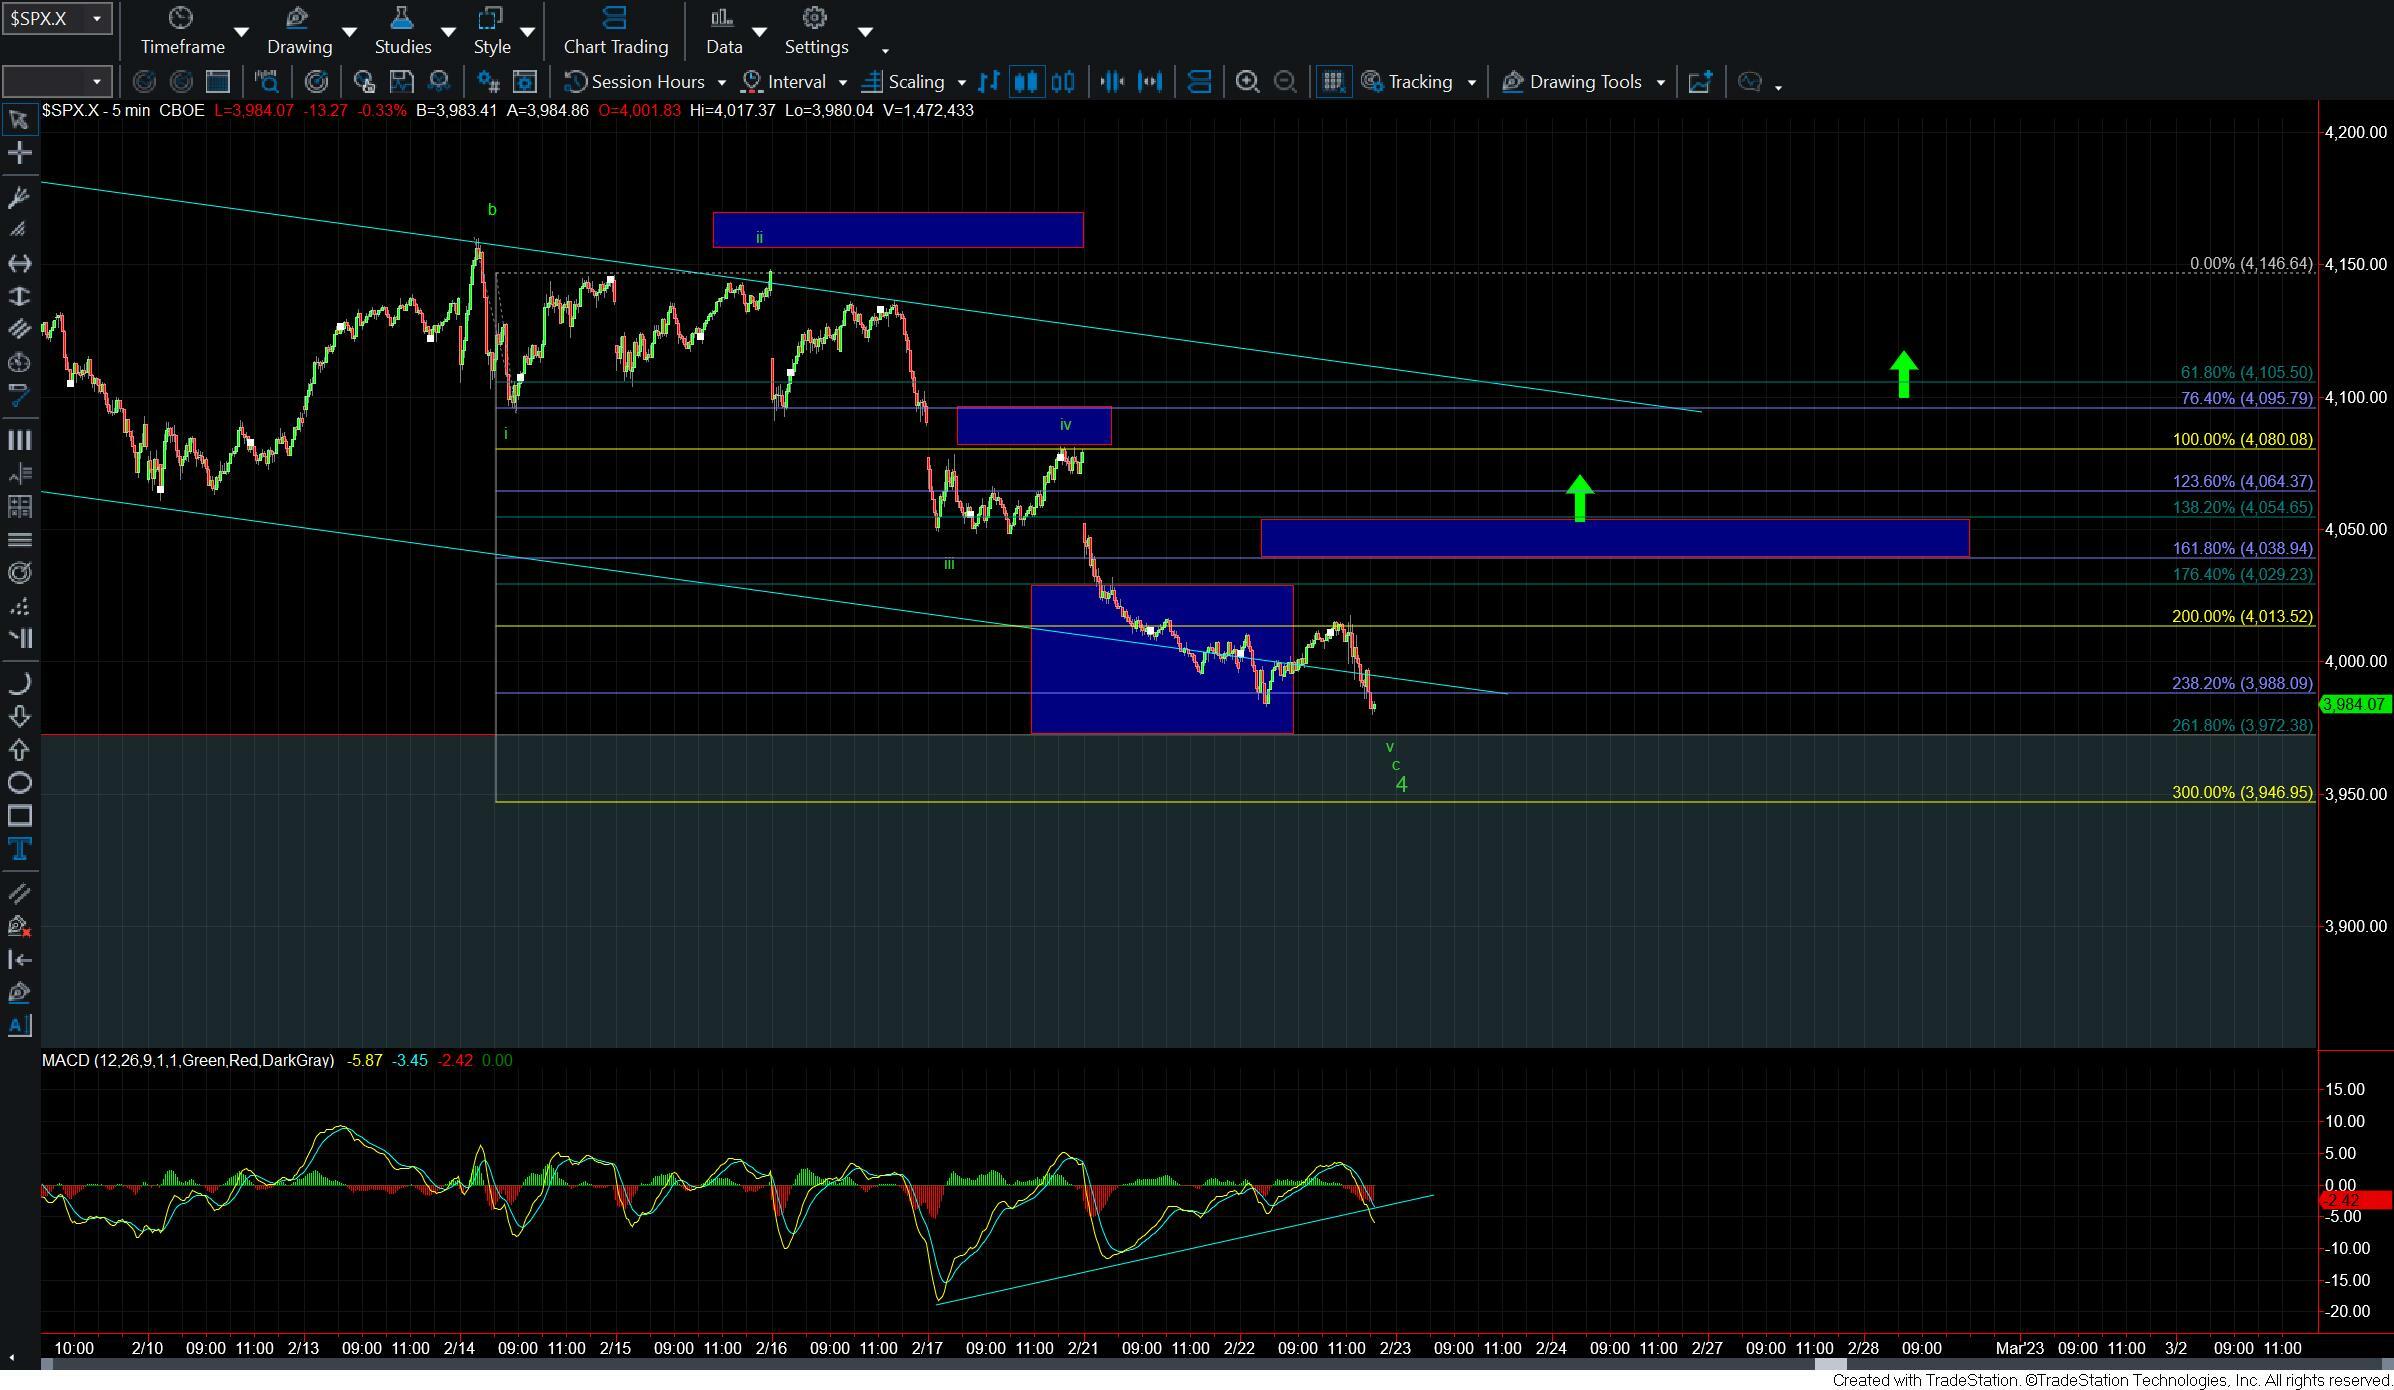Screen dimensions: 2394x1390
Task: Expand the Timeframe dropdown arrow
Action: (x=241, y=32)
